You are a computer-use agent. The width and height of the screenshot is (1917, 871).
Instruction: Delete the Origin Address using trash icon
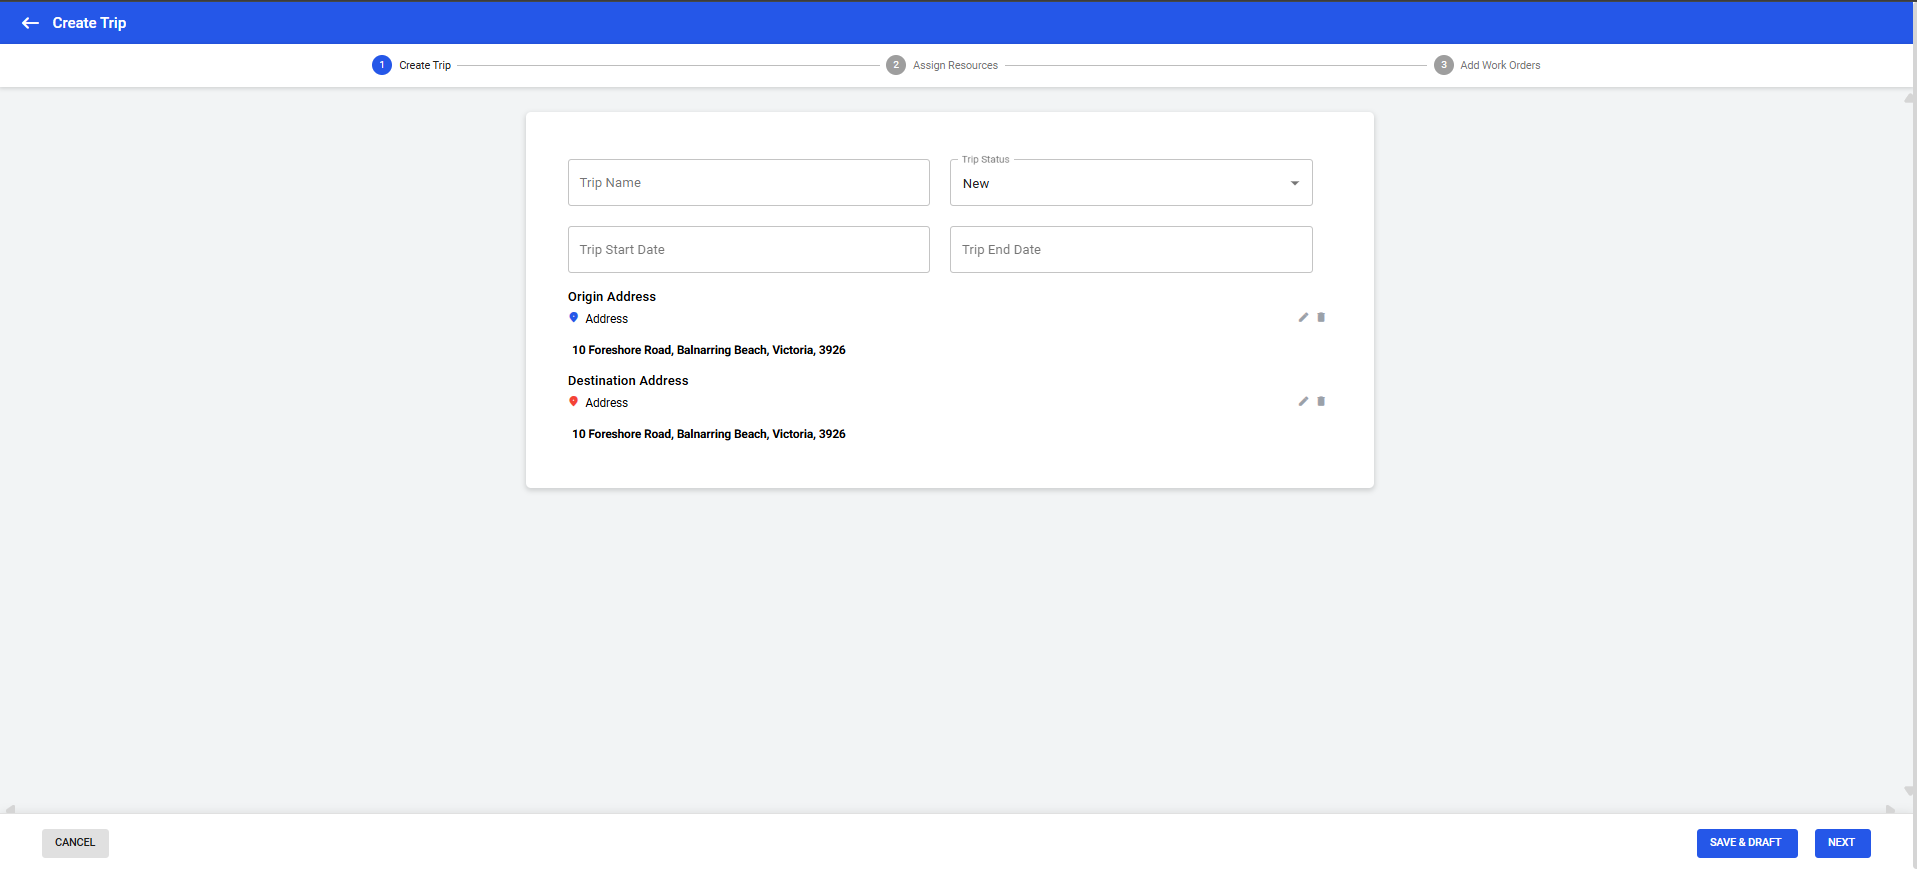pyautogui.click(x=1321, y=317)
